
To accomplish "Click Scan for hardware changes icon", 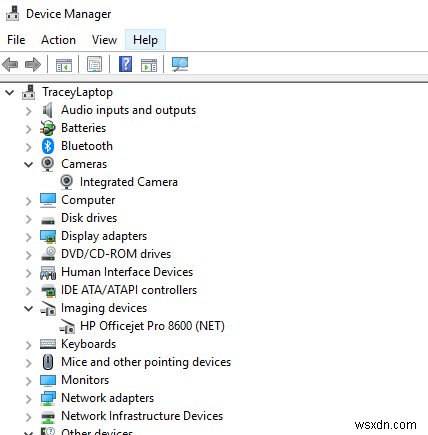I will click(180, 64).
